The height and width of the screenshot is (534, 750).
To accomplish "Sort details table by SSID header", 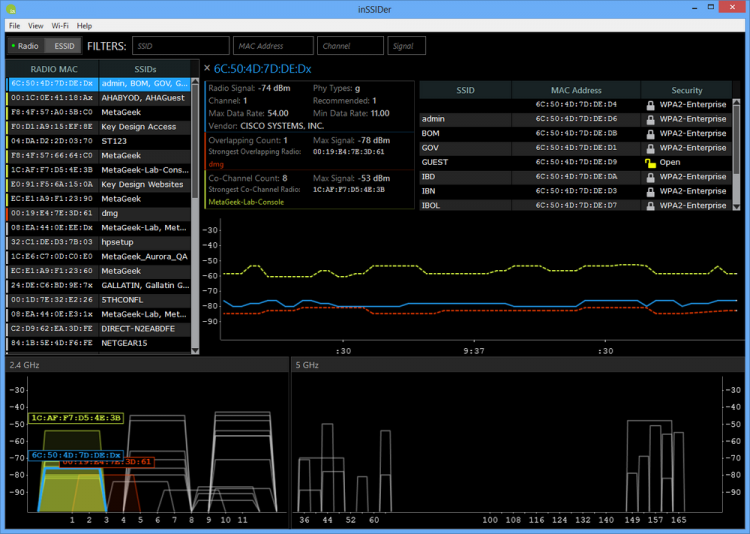I will [x=465, y=90].
